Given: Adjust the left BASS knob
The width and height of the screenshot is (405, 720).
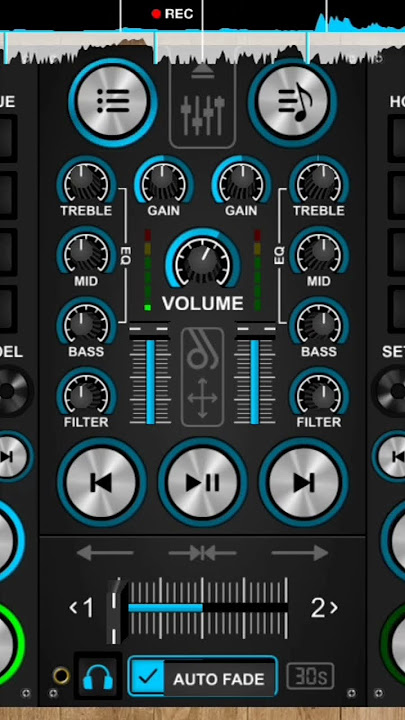Looking at the screenshot, I should [86, 322].
